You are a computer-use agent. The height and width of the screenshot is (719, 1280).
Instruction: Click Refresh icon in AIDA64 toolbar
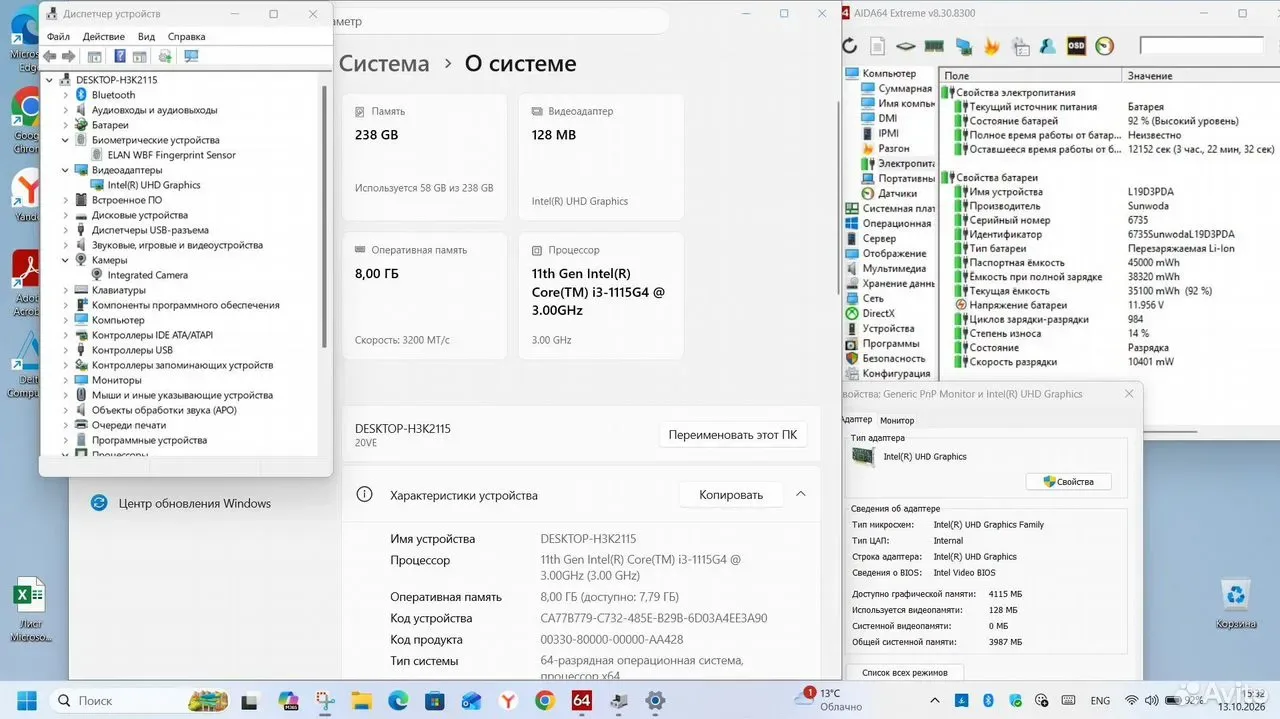(850, 46)
